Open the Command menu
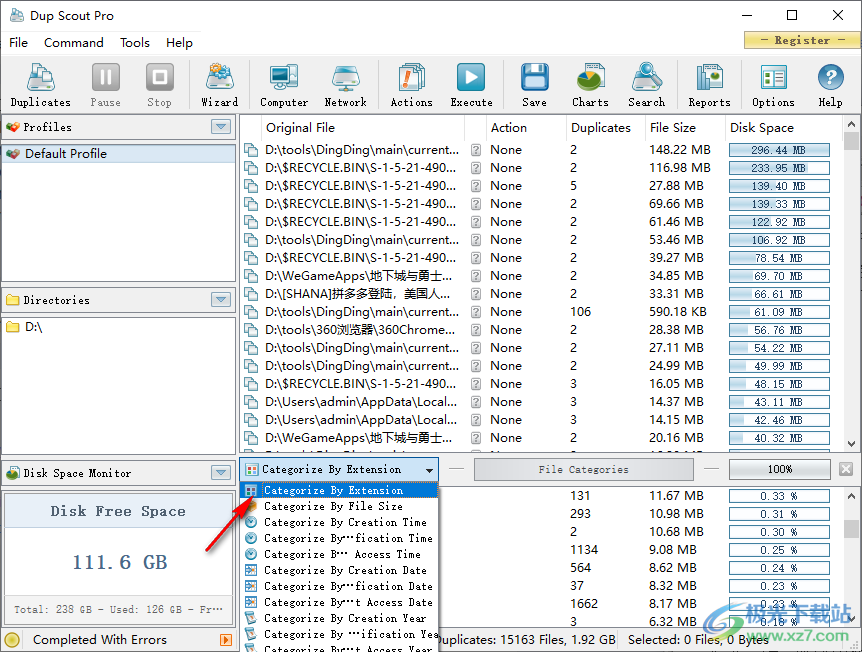This screenshot has height=652, width=862. tap(74, 42)
